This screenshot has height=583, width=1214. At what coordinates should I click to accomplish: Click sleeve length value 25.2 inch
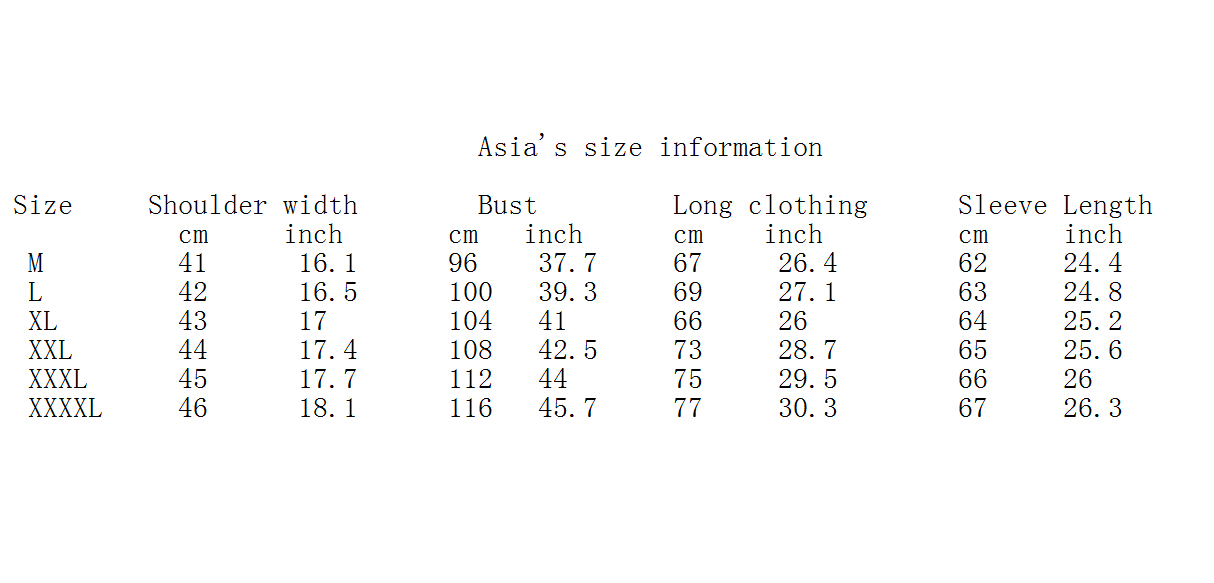coord(1092,322)
